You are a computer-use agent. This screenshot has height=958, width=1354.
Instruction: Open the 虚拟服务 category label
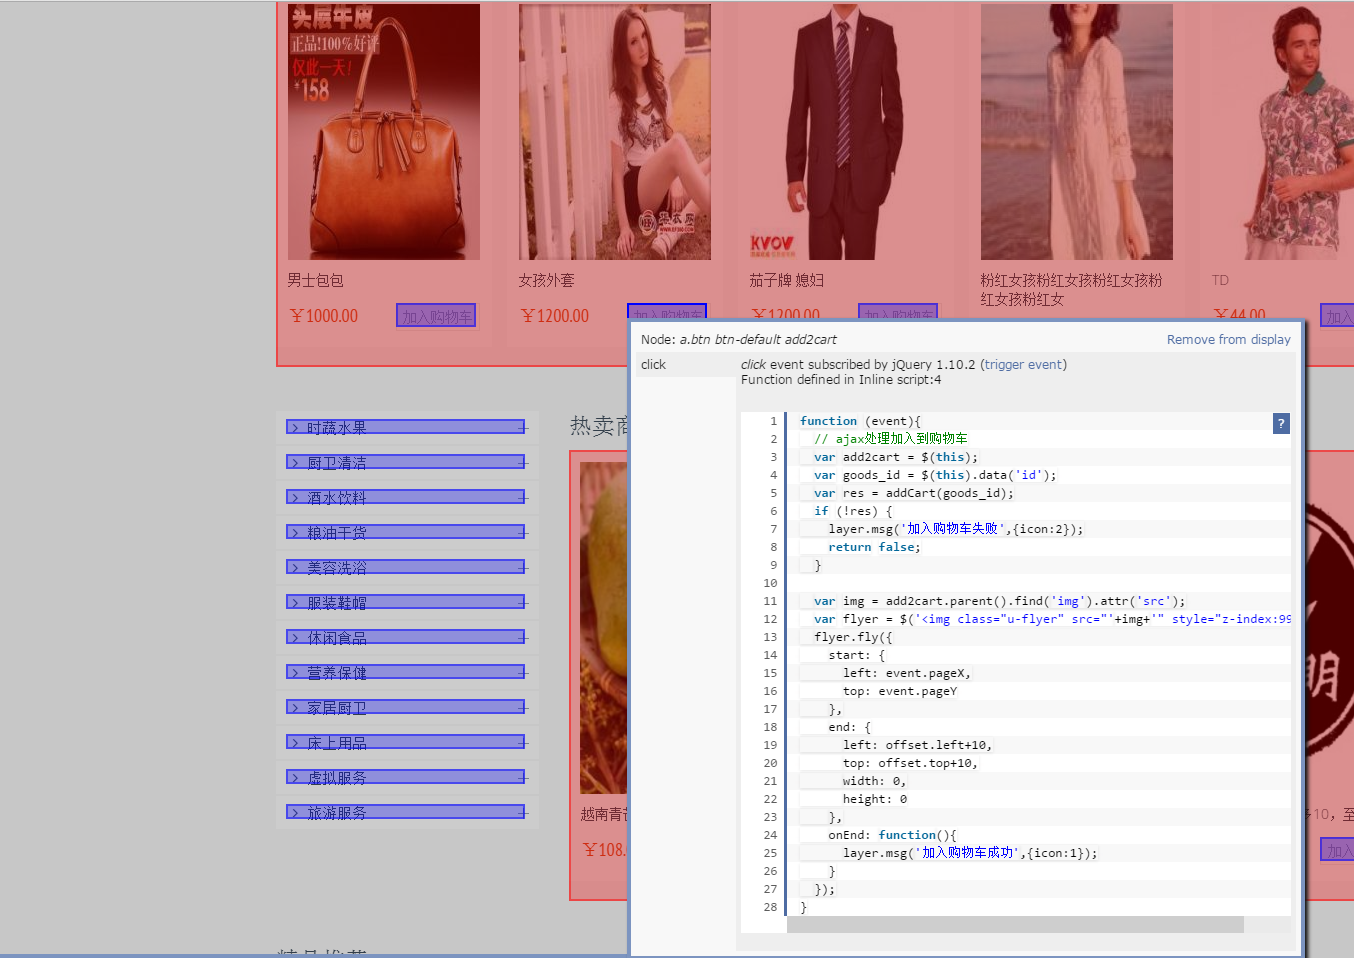337,778
